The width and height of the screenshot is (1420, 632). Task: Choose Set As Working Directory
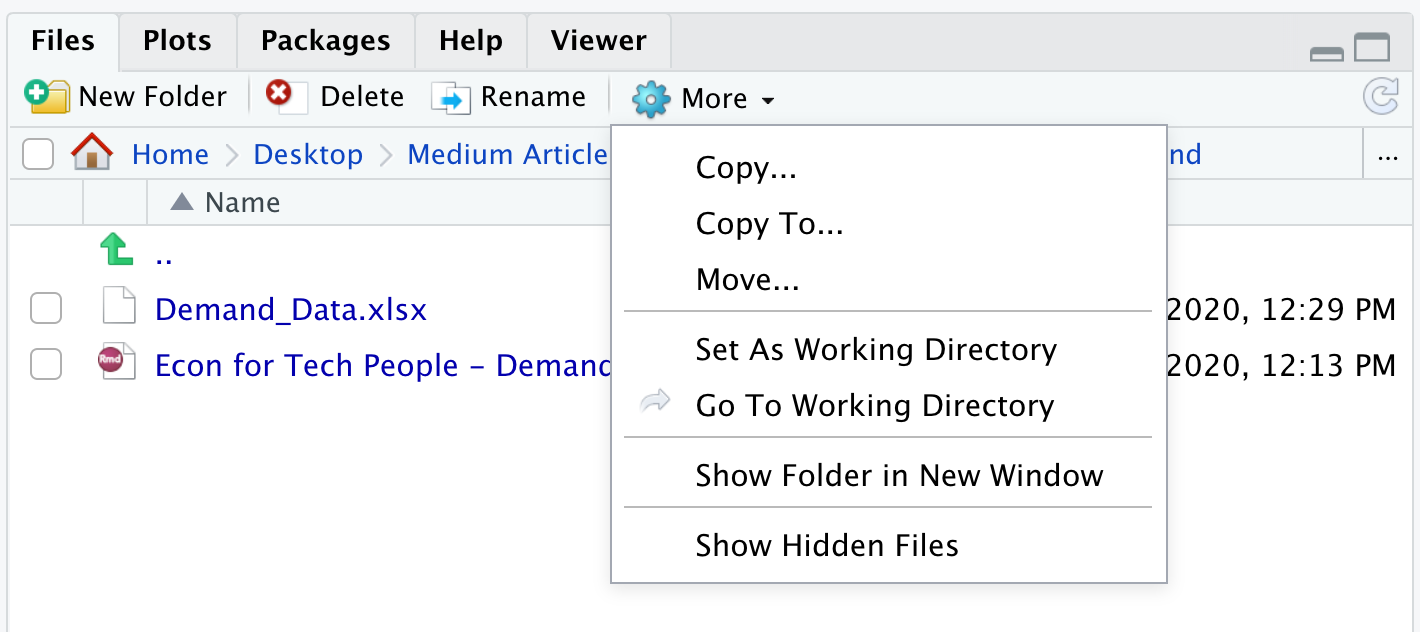click(x=876, y=350)
